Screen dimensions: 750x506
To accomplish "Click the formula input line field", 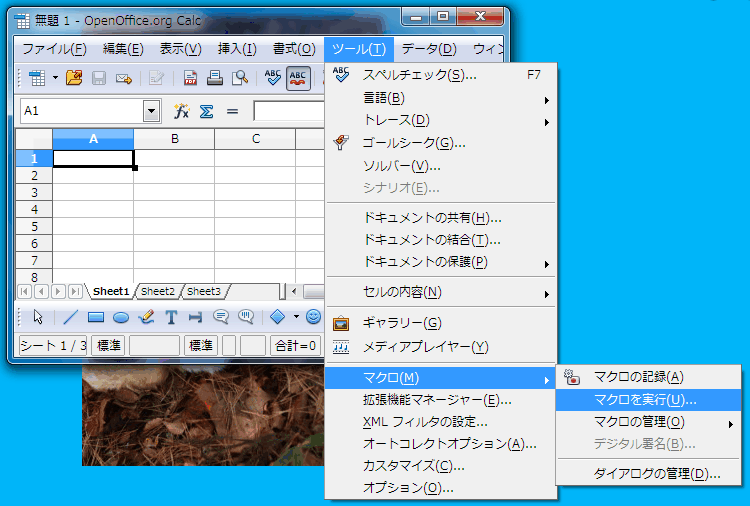I will (x=288, y=111).
